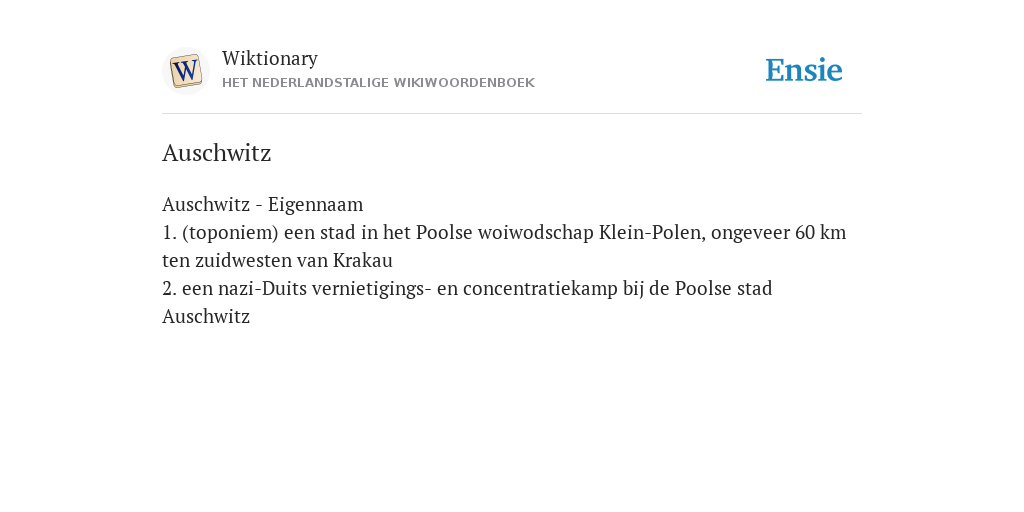
Task: Click Poolse stad in the second definition
Action: pyautogui.click(x=724, y=289)
